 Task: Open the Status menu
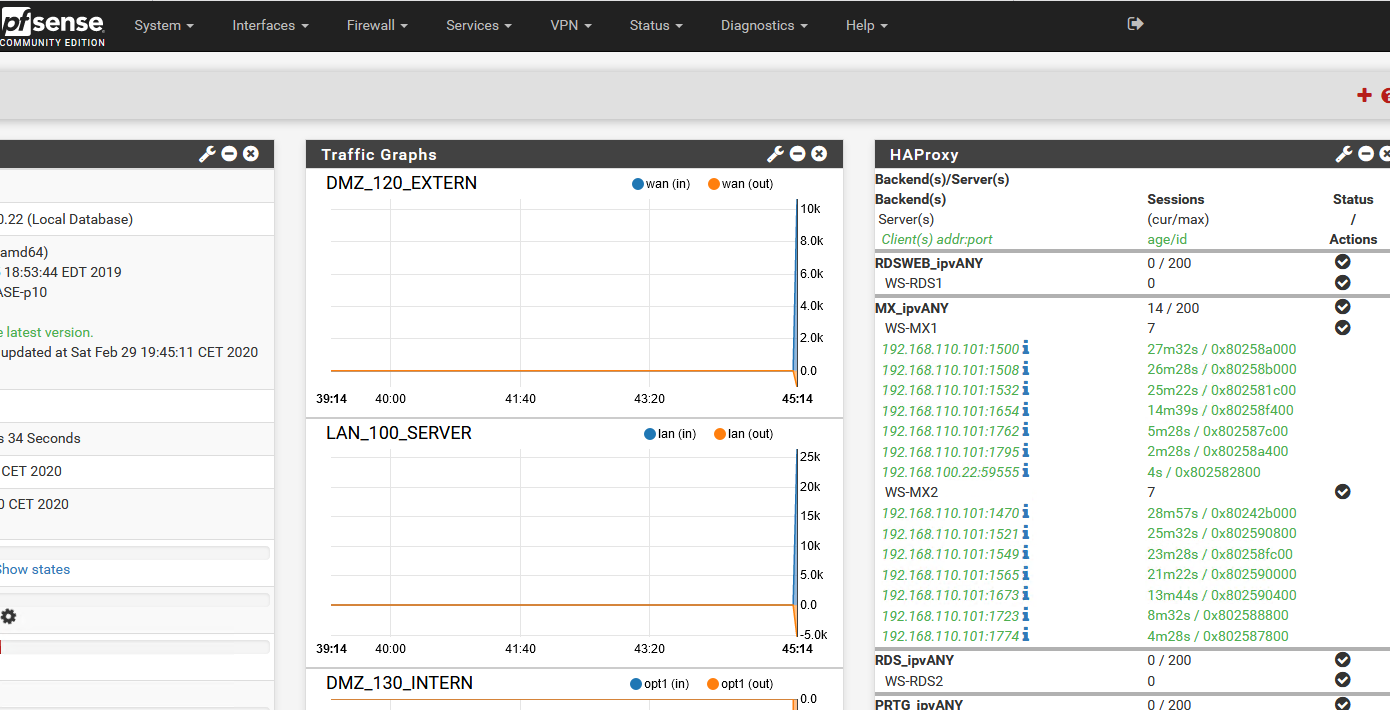(656, 25)
